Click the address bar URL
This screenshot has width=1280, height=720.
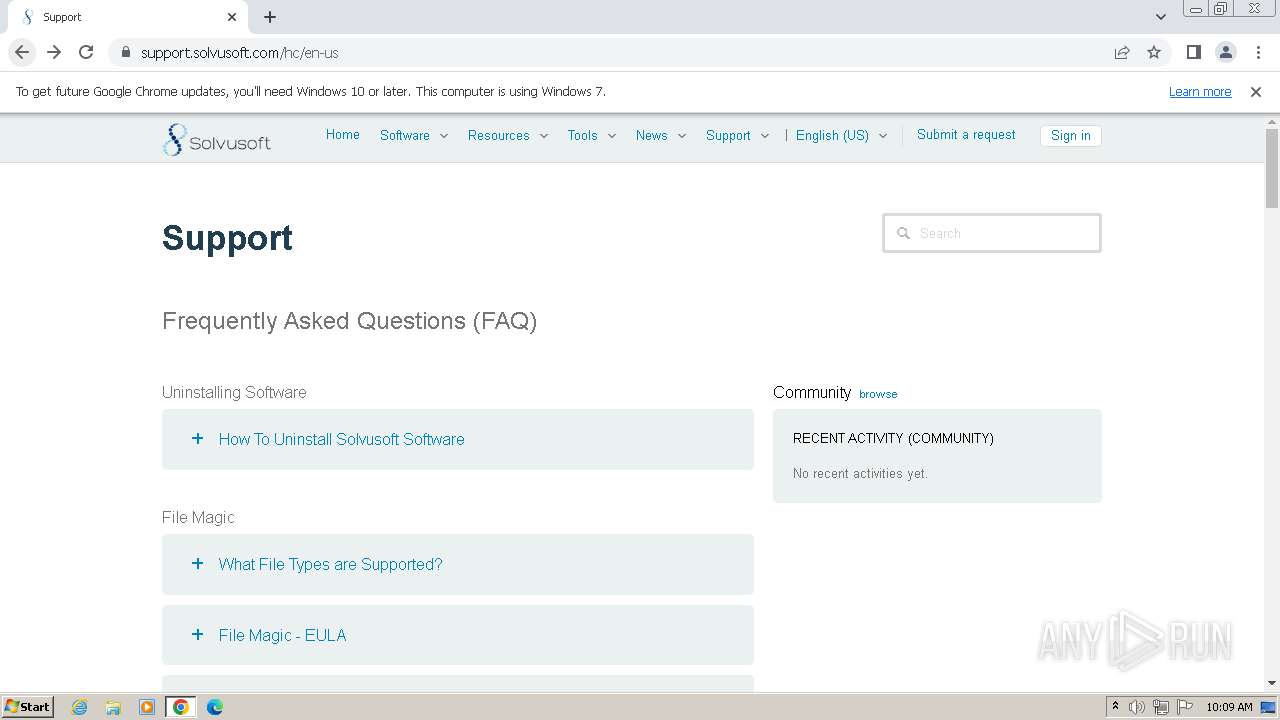[239, 52]
